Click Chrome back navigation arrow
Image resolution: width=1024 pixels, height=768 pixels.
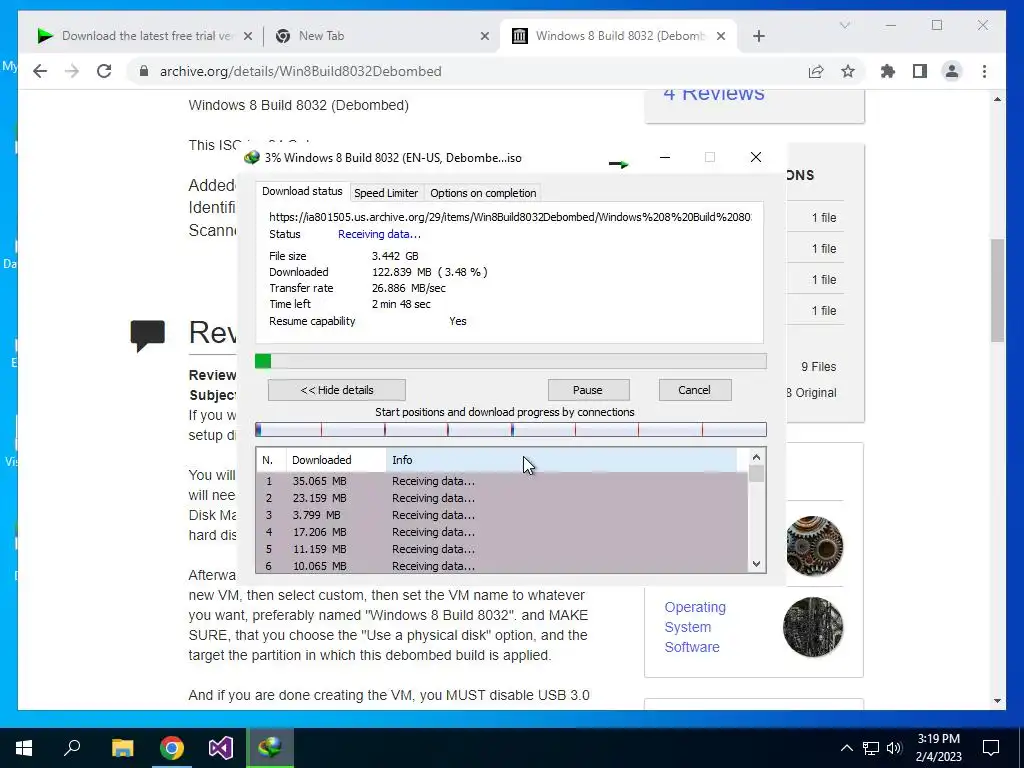[40, 71]
